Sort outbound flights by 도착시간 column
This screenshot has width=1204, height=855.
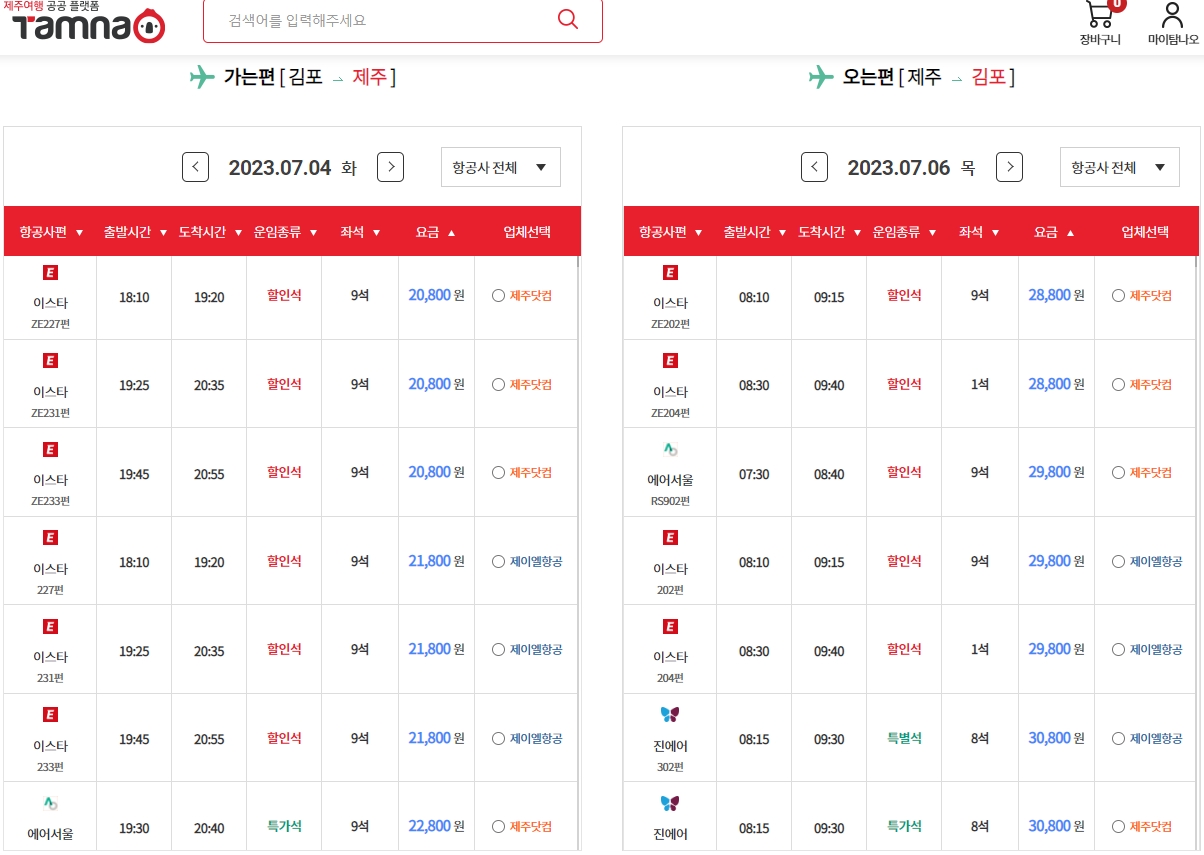[210, 232]
